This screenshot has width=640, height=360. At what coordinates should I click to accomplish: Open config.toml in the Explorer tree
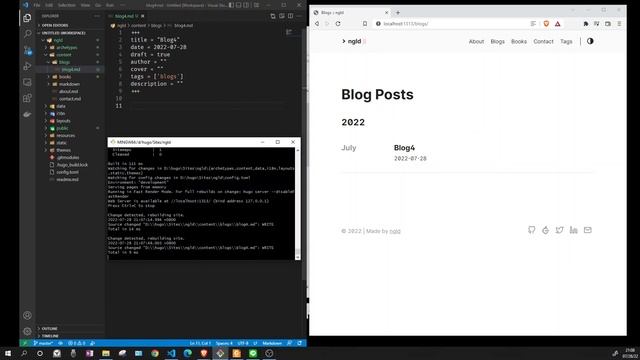pyautogui.click(x=67, y=172)
